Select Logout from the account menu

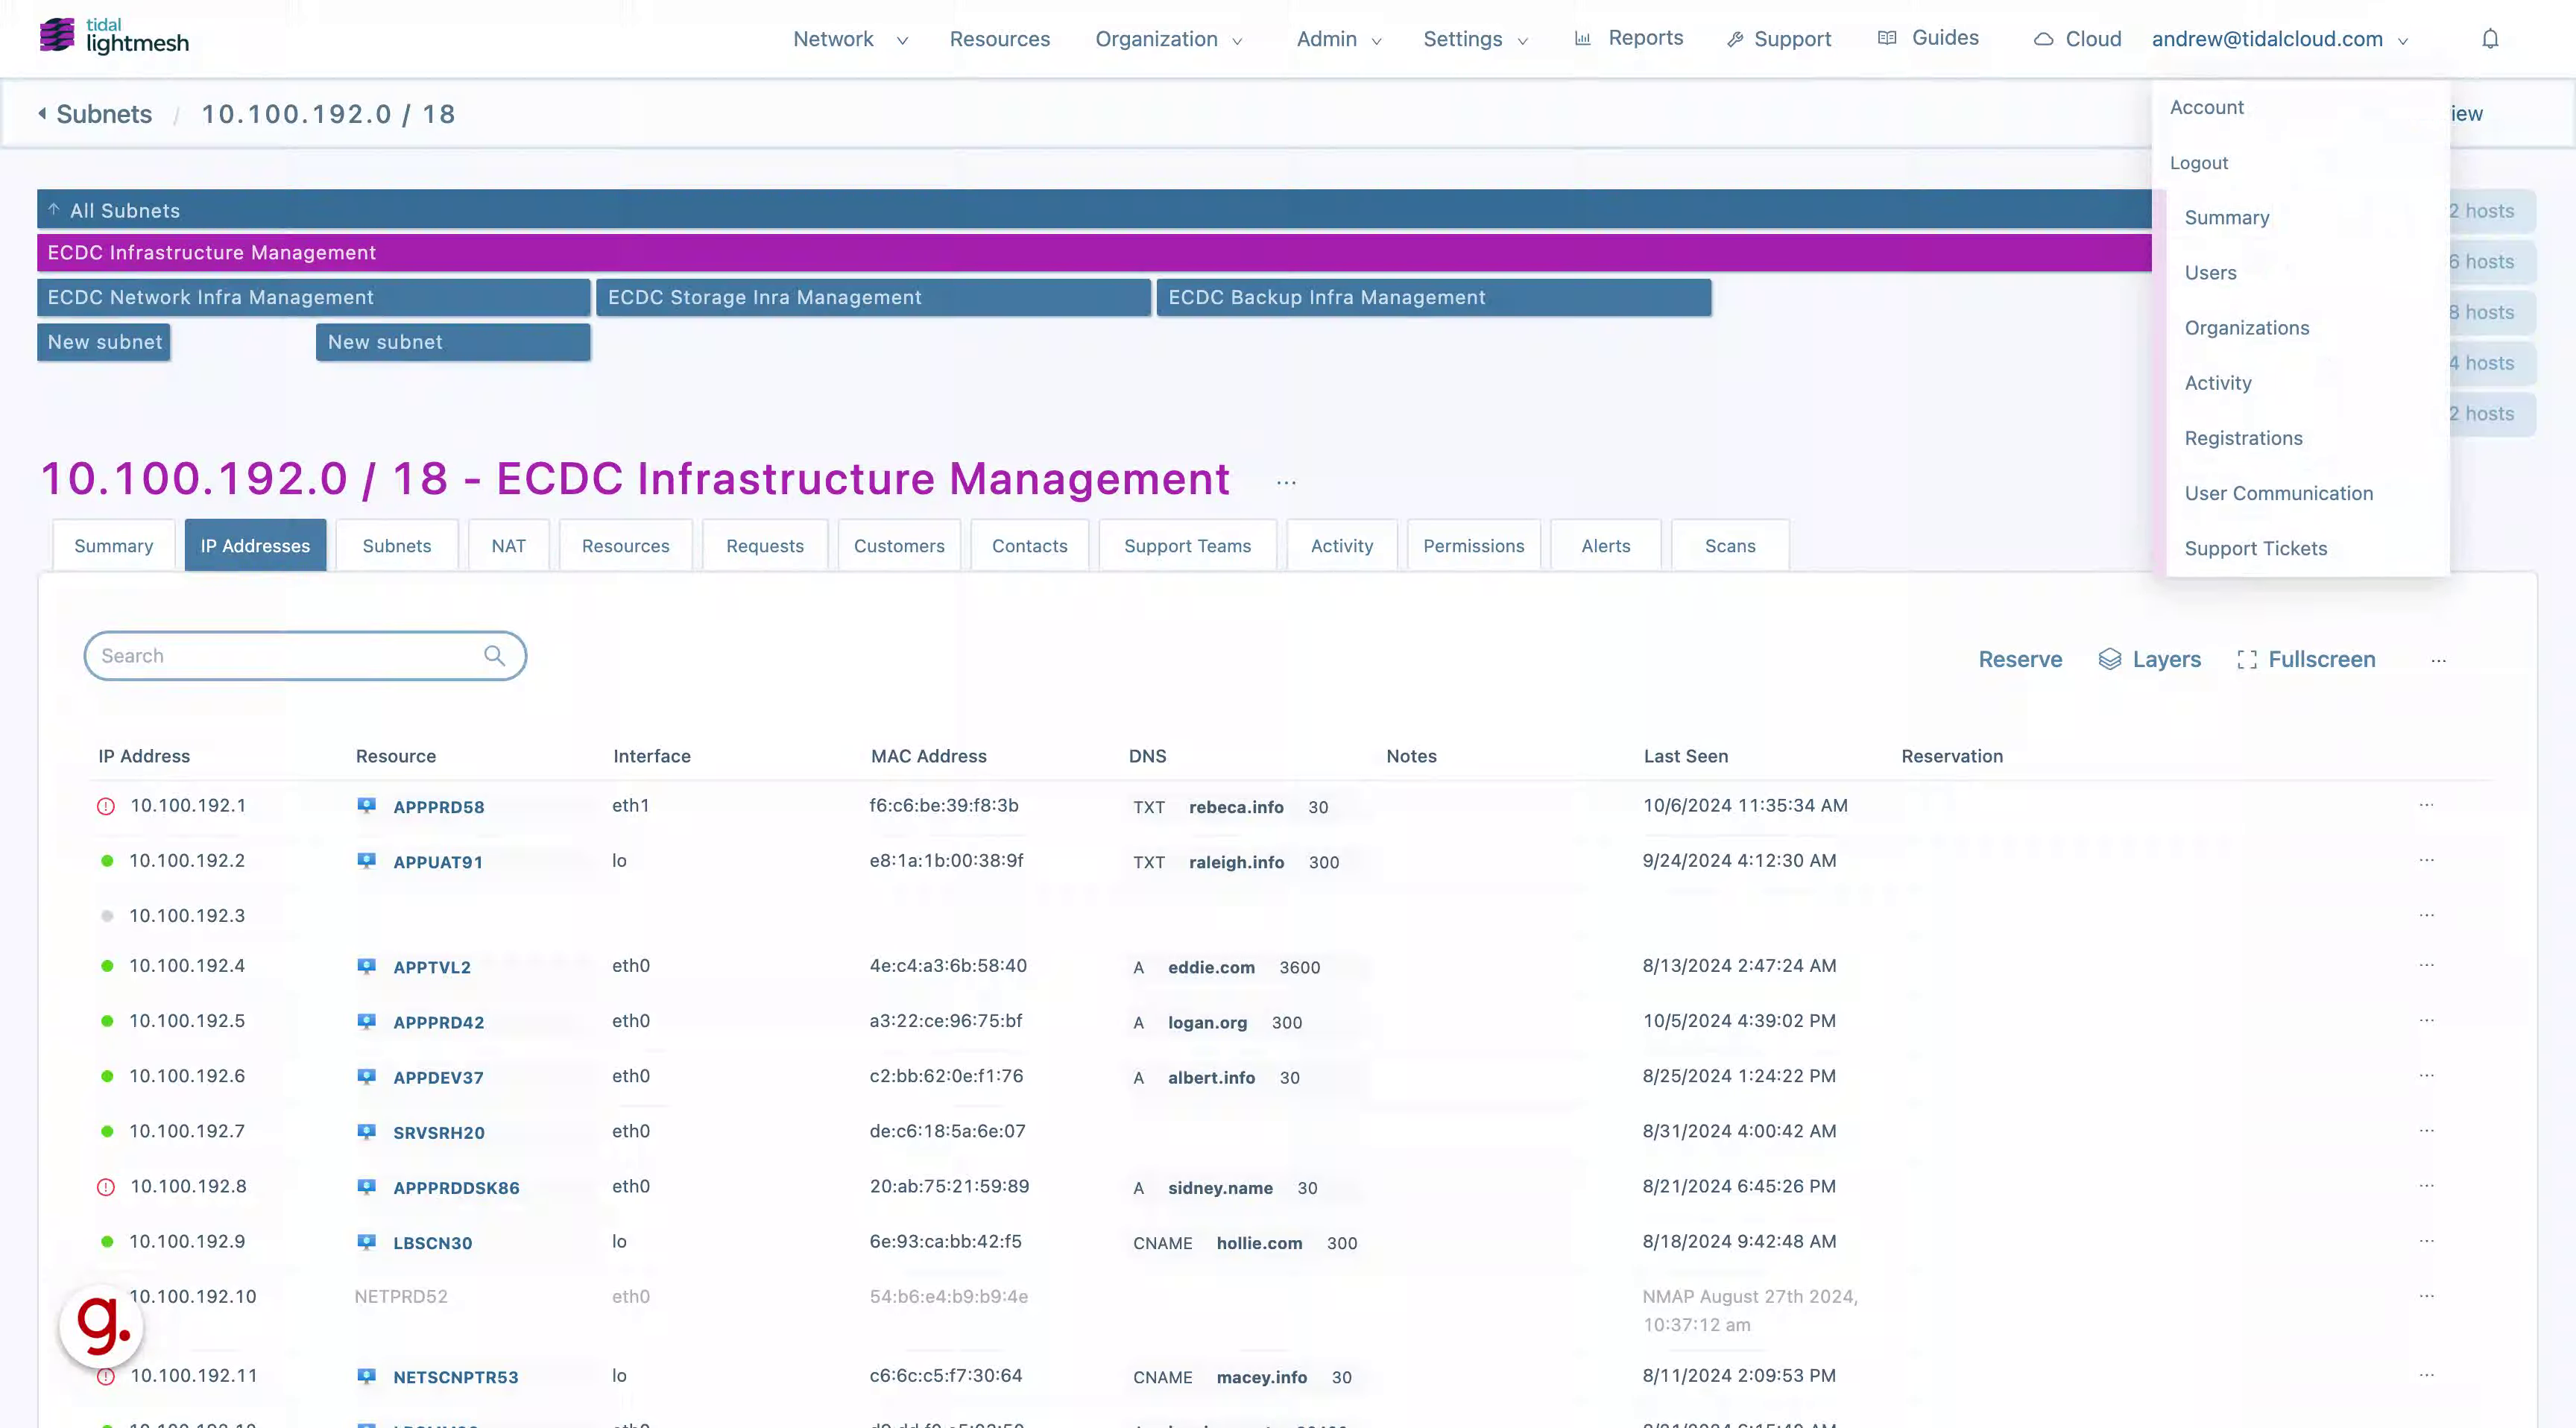[x=2199, y=163]
